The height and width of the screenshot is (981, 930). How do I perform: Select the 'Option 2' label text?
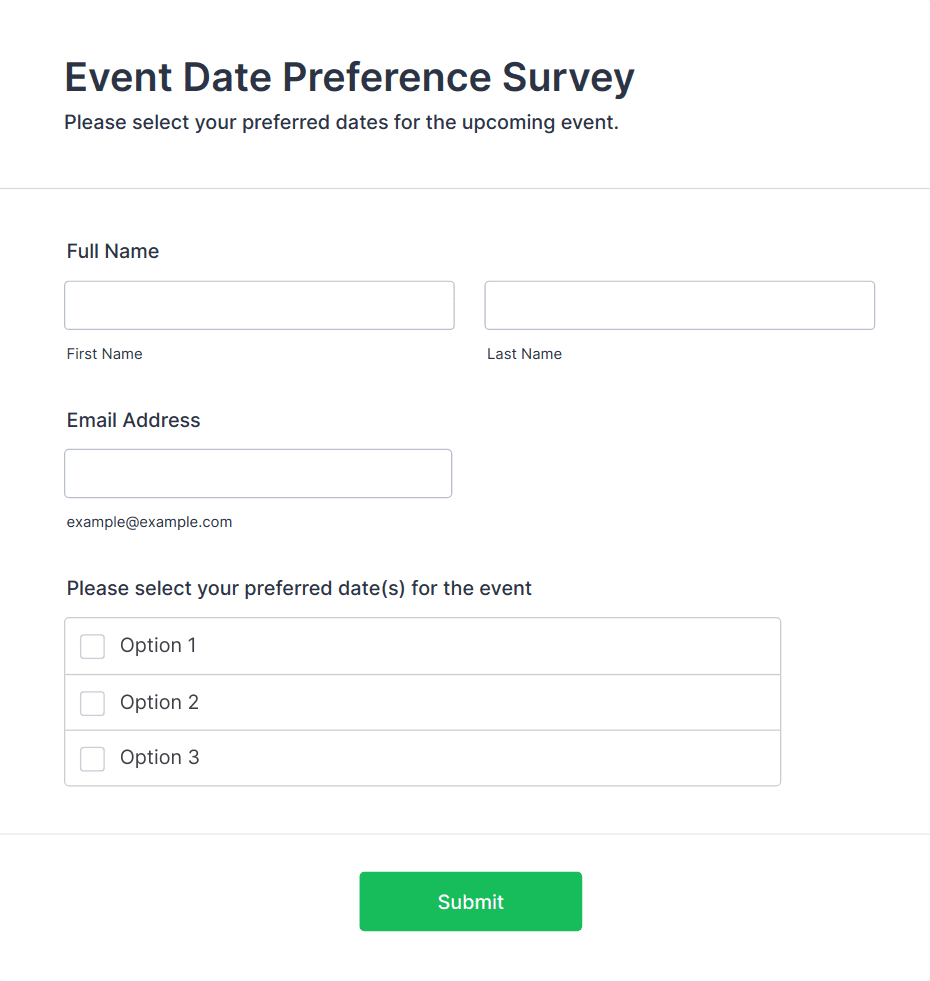point(159,703)
